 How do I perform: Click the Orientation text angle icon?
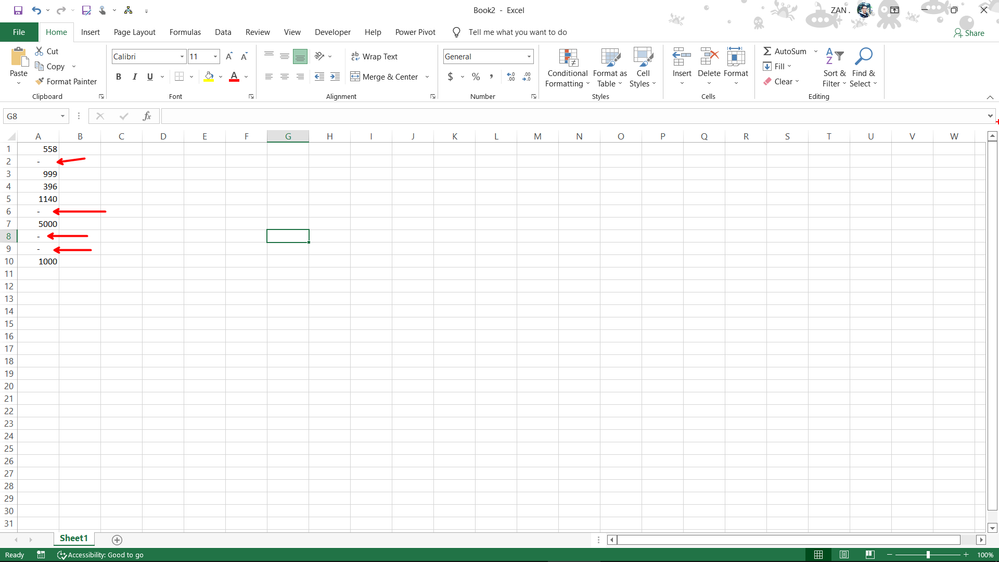click(319, 57)
